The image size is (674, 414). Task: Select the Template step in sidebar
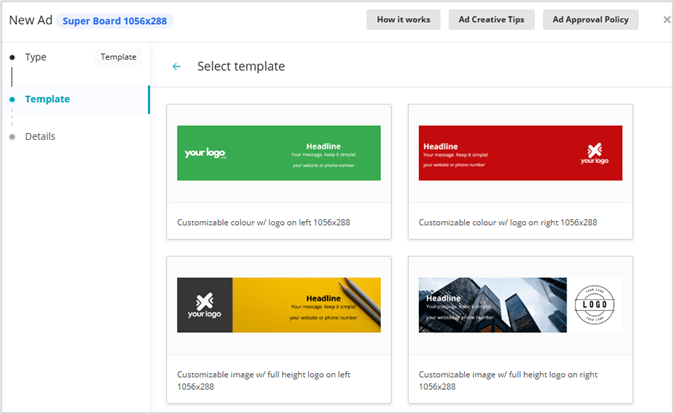47,99
